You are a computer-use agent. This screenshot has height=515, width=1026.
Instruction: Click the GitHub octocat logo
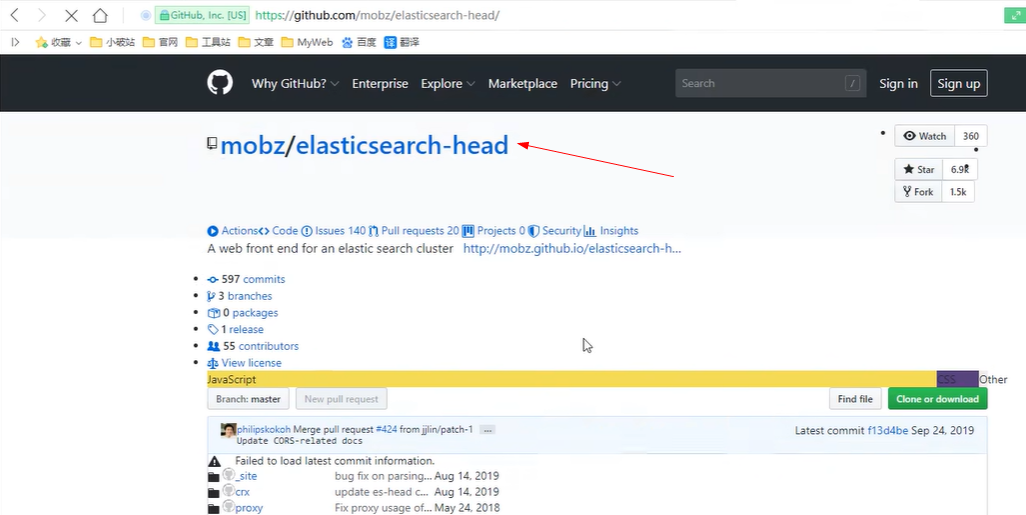pos(220,83)
